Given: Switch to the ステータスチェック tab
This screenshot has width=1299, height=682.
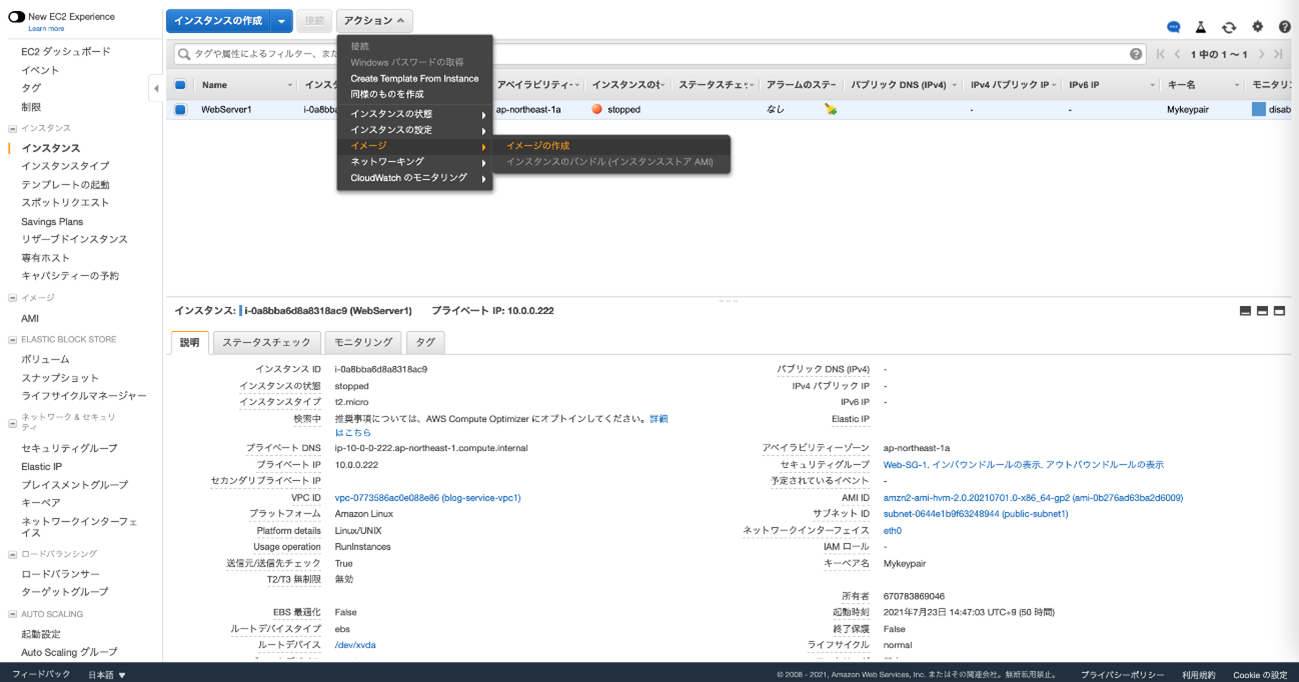Looking at the screenshot, I should point(266,342).
